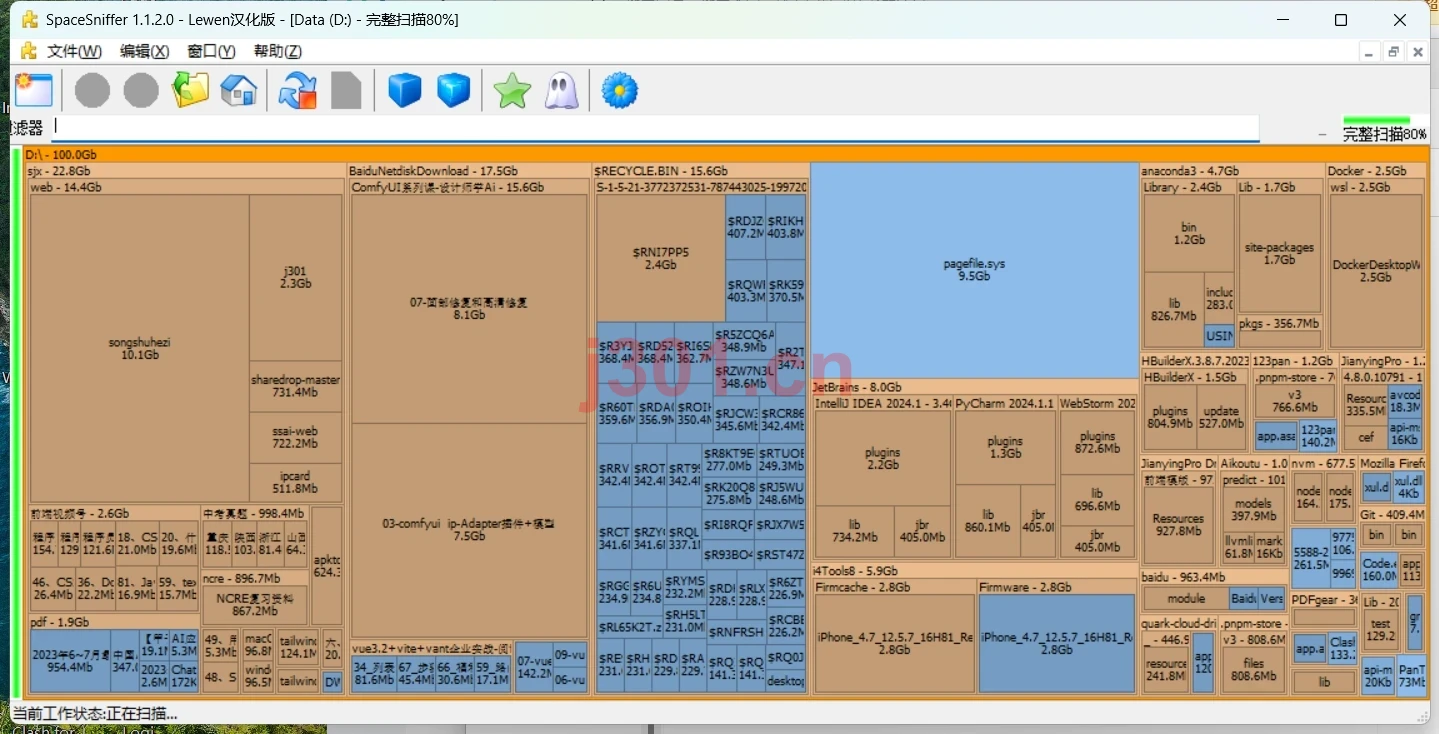Select the lib 826.7Mb block

click(x=1173, y=309)
